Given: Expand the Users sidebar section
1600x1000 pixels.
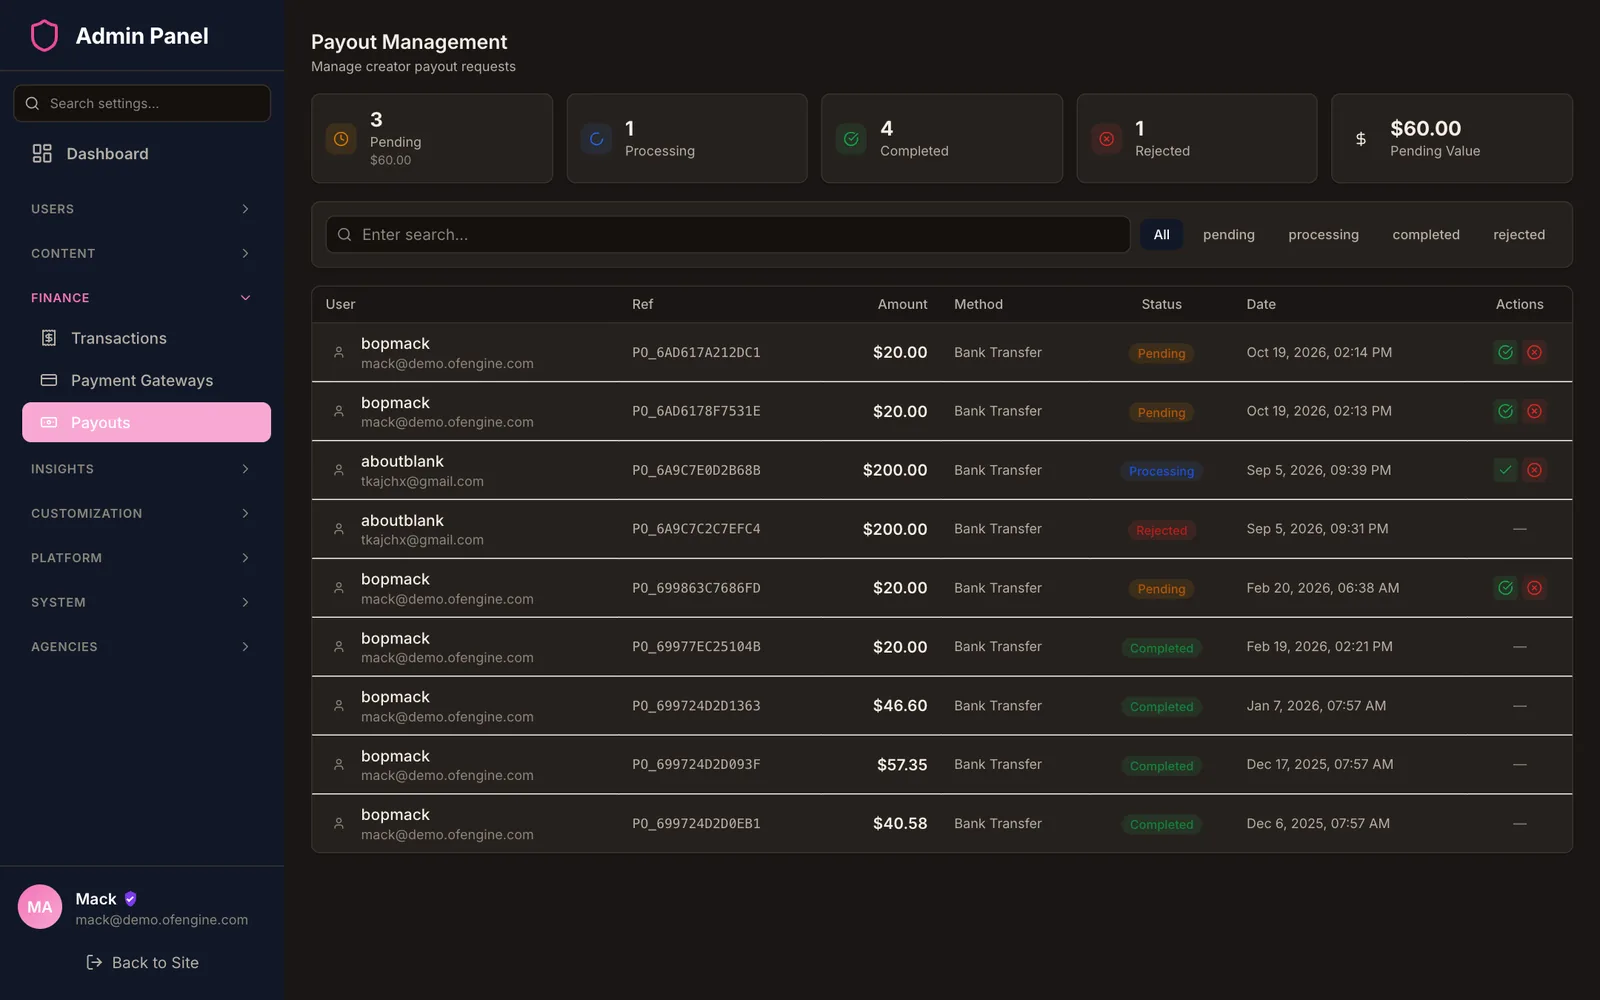Looking at the screenshot, I should click(x=141, y=209).
